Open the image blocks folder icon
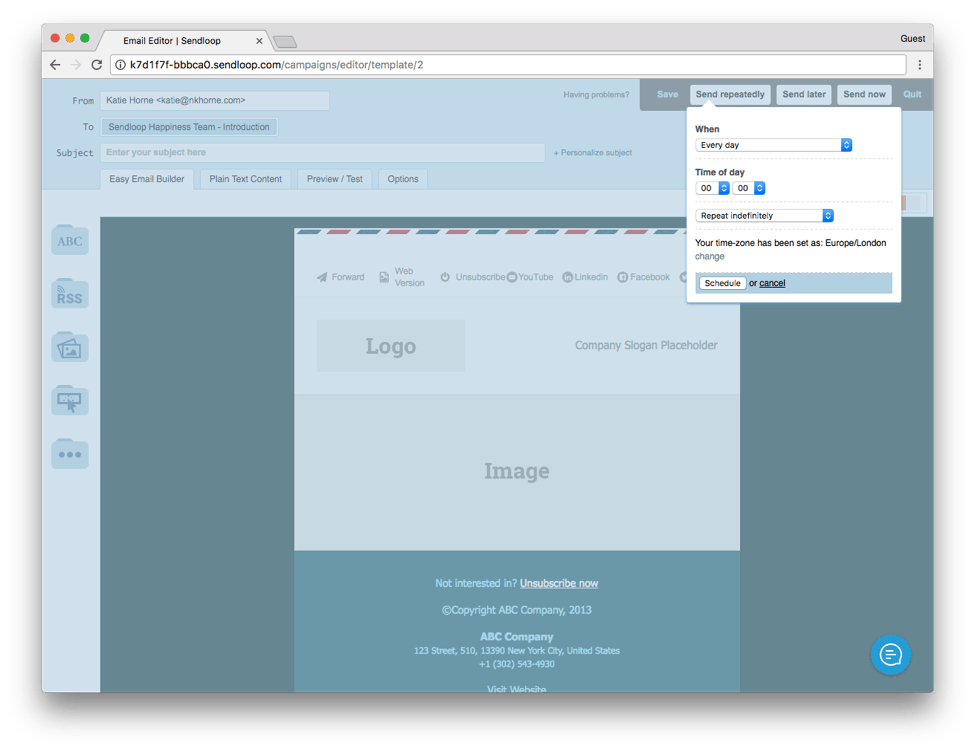 pyautogui.click(x=70, y=347)
